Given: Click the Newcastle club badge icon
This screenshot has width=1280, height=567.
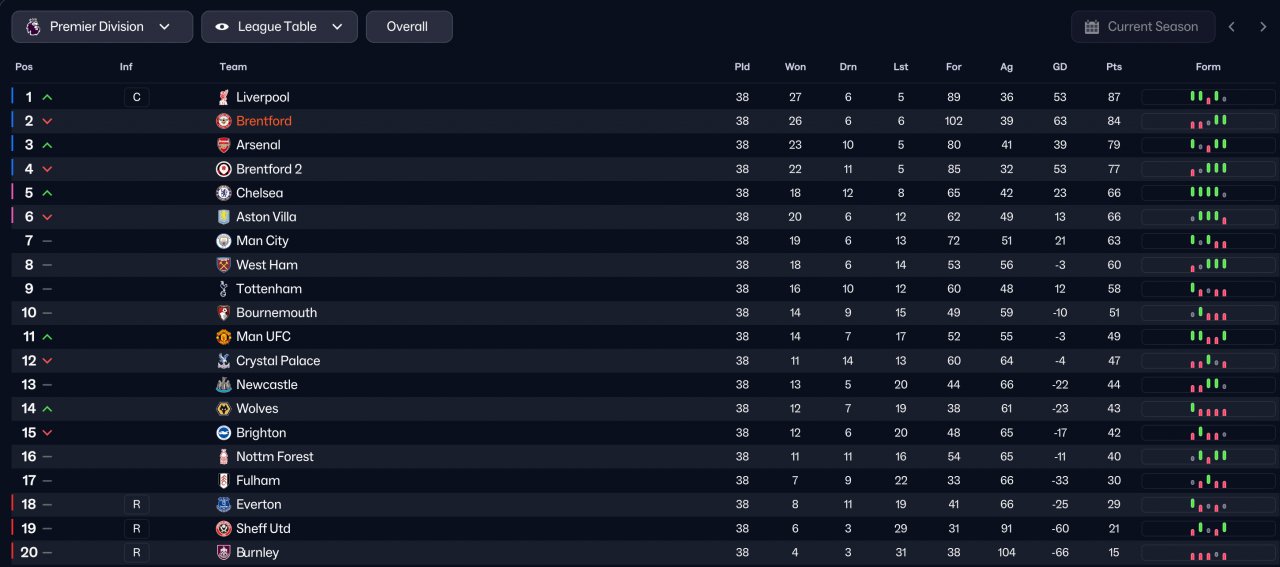Looking at the screenshot, I should point(224,385).
